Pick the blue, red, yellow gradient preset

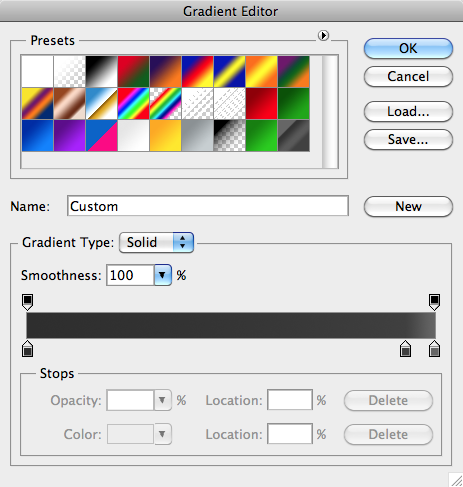[198, 72]
